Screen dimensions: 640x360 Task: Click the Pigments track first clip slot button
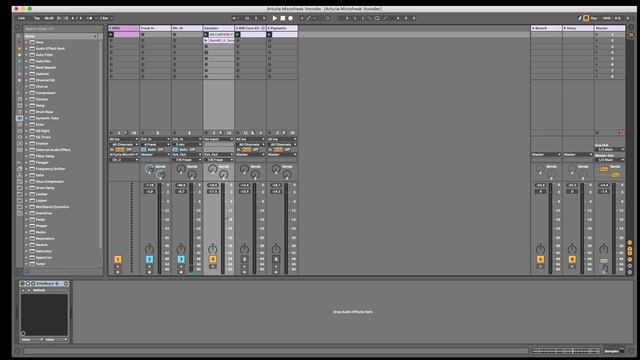[x=269, y=35]
